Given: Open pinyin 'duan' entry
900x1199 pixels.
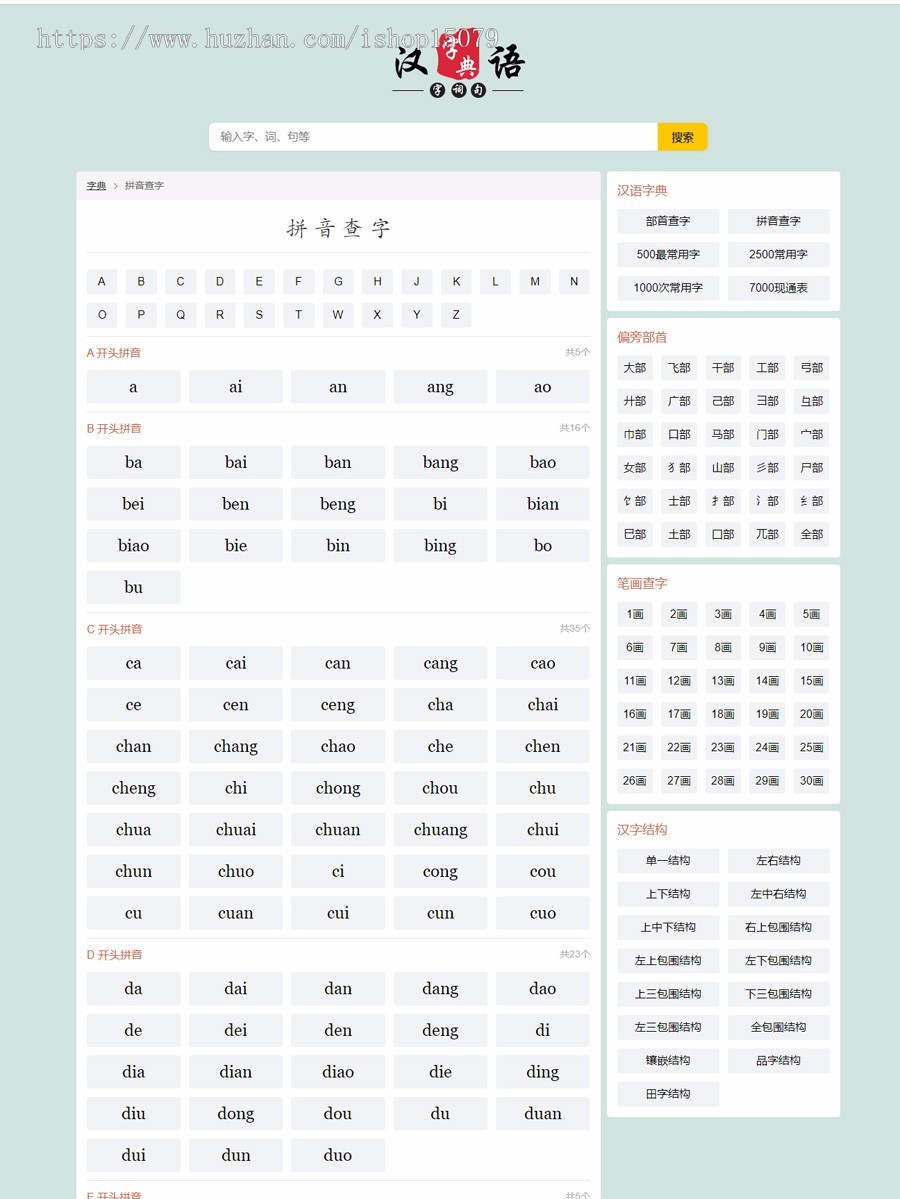Looking at the screenshot, I should (543, 1113).
